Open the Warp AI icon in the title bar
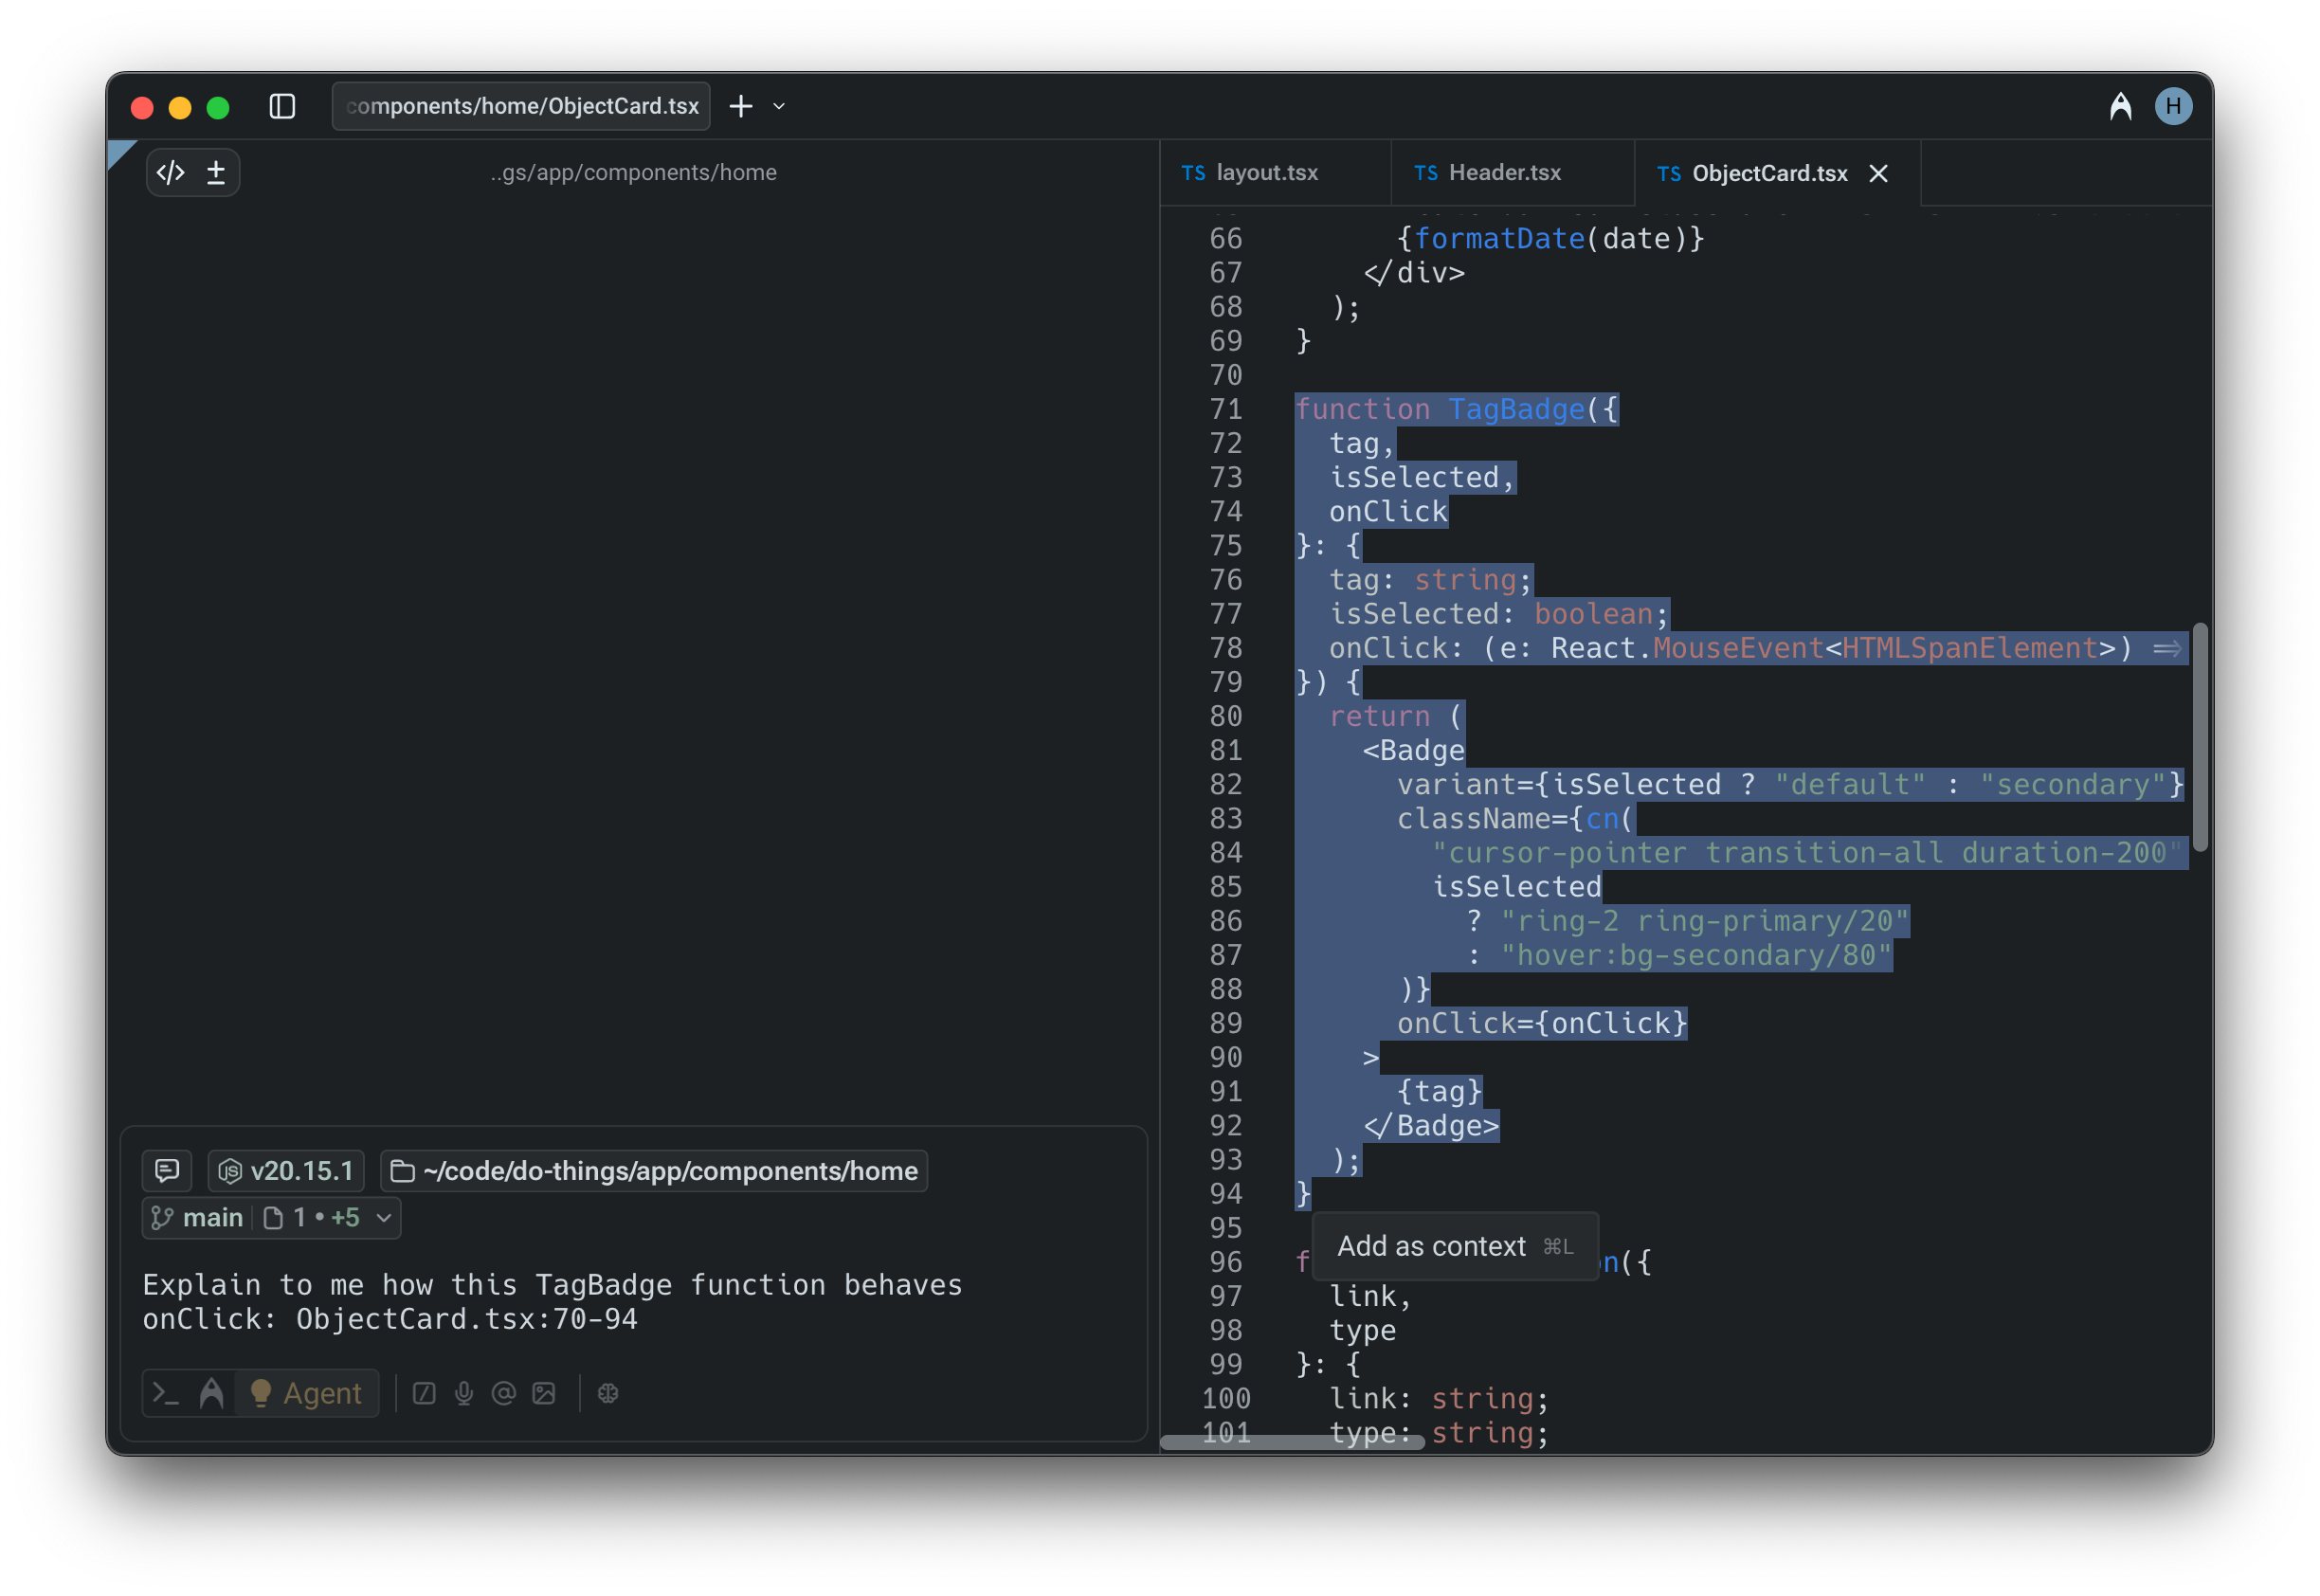 click(x=2120, y=106)
